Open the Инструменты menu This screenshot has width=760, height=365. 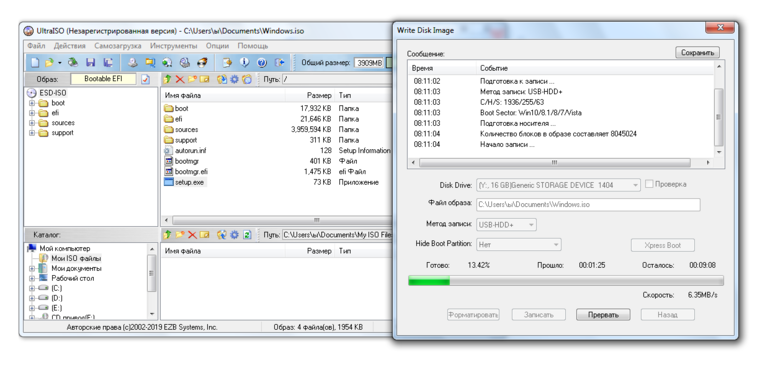pyautogui.click(x=174, y=46)
